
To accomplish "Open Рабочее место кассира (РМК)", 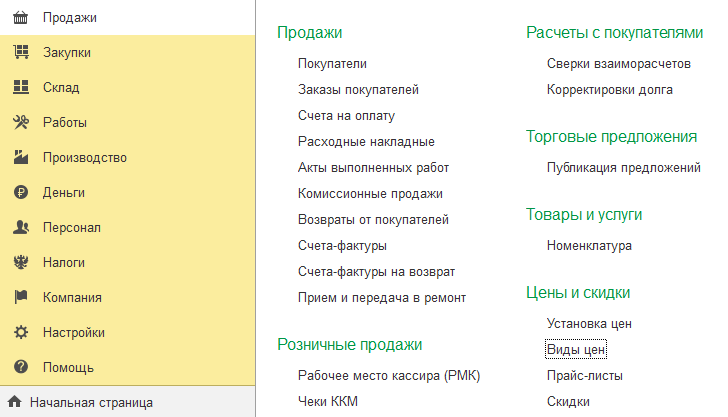I will (389, 376).
